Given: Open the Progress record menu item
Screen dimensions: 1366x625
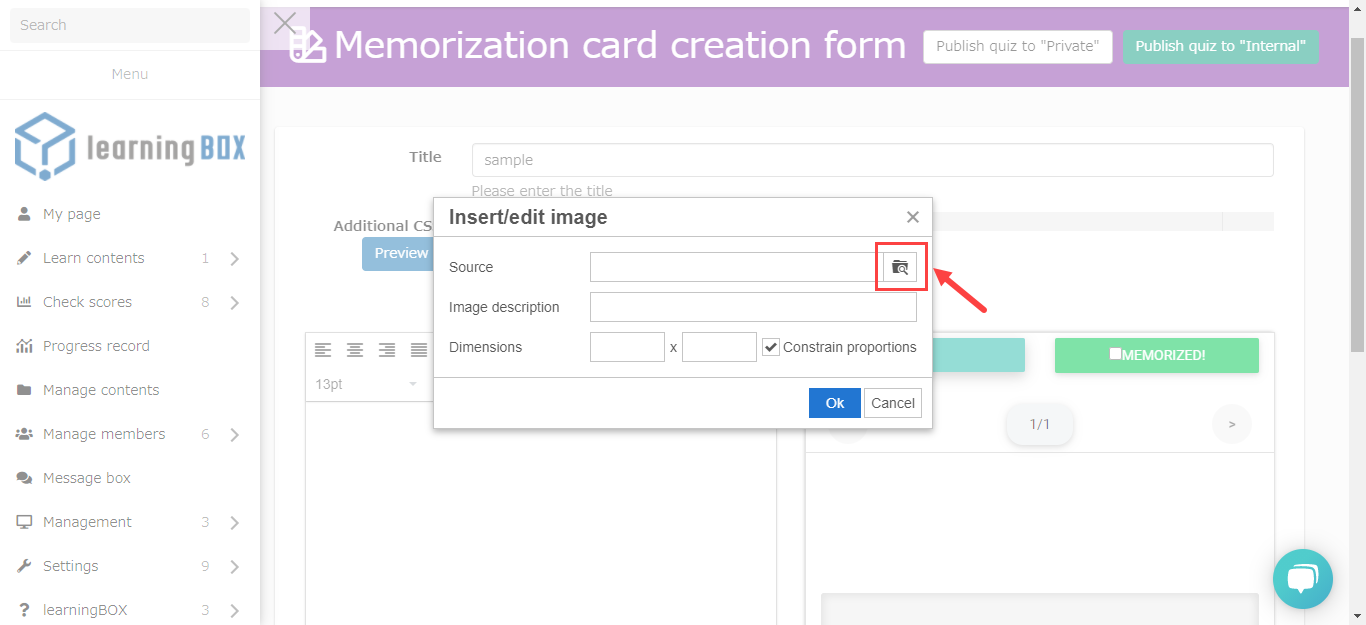Looking at the screenshot, I should pyautogui.click(x=96, y=346).
